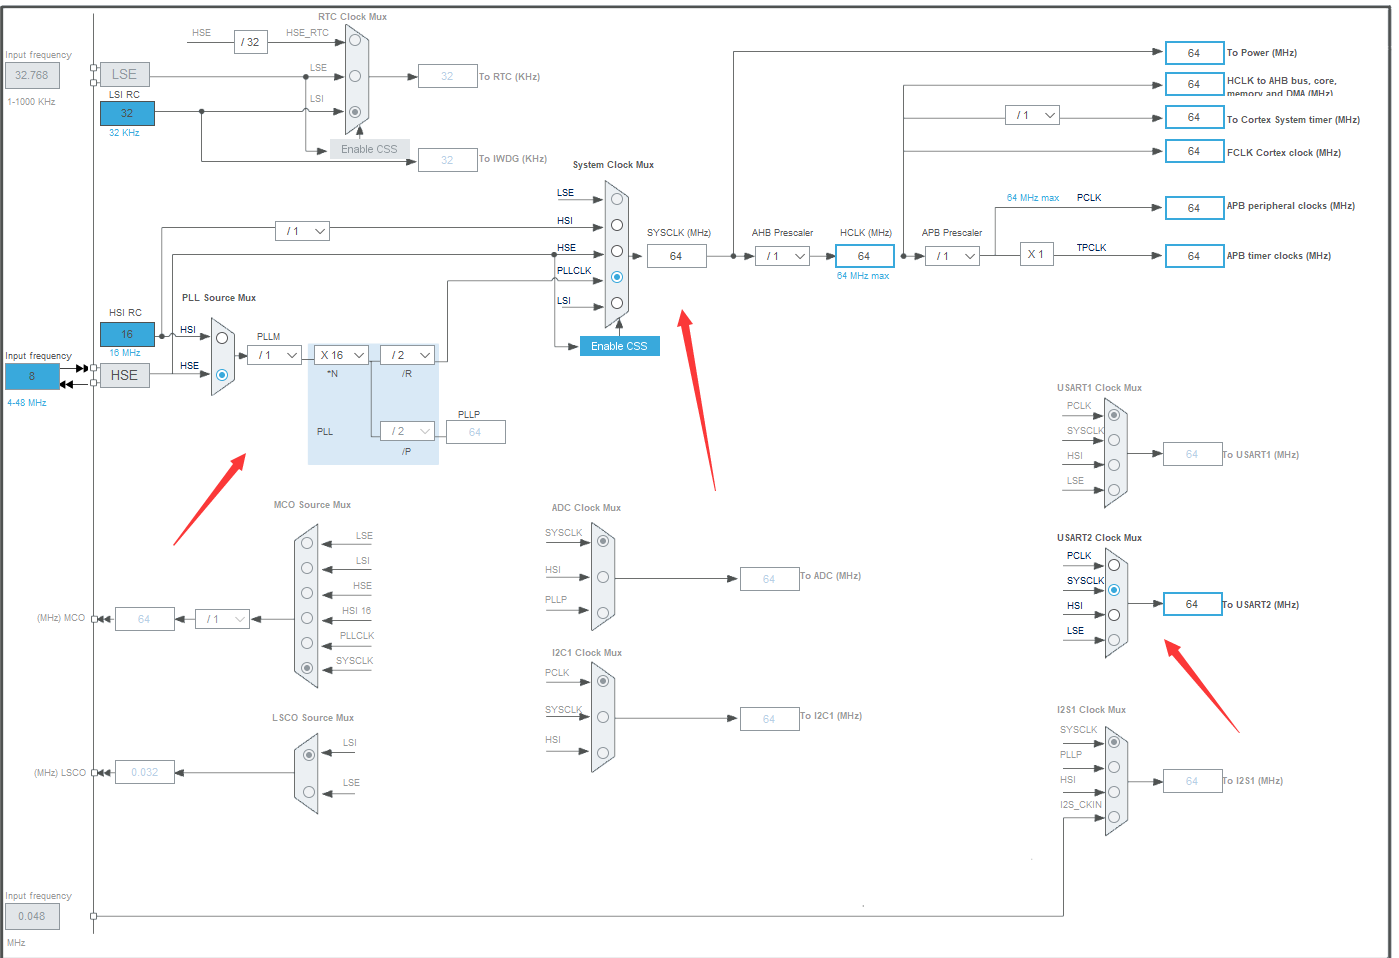Click the blue Enable CSS button

click(x=619, y=346)
